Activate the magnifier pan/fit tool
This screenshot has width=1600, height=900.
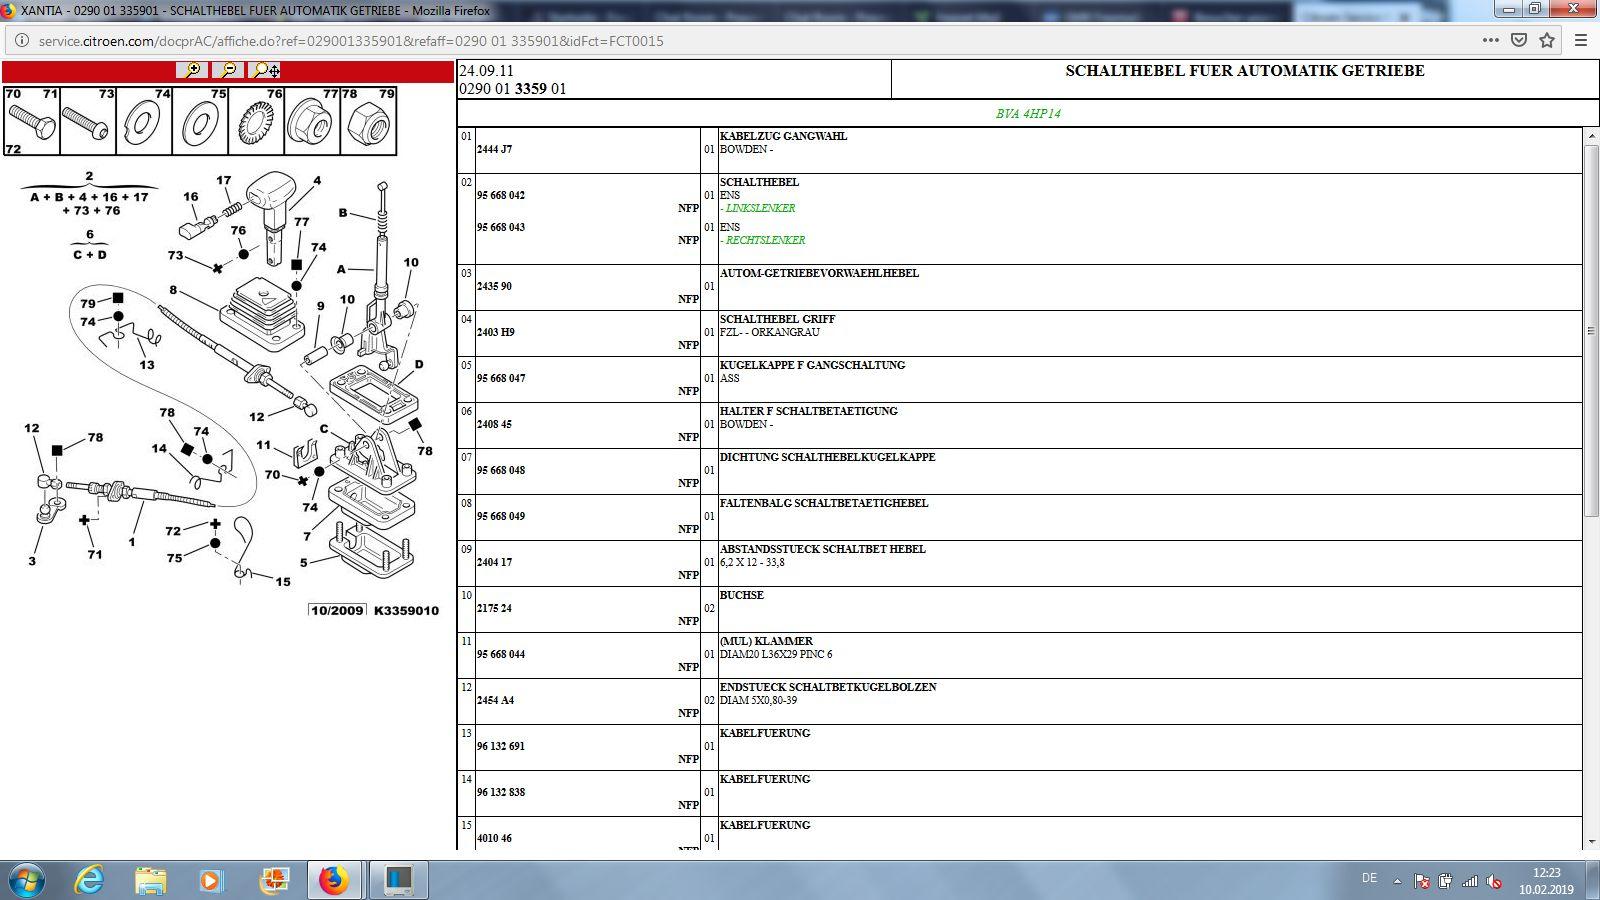point(266,70)
